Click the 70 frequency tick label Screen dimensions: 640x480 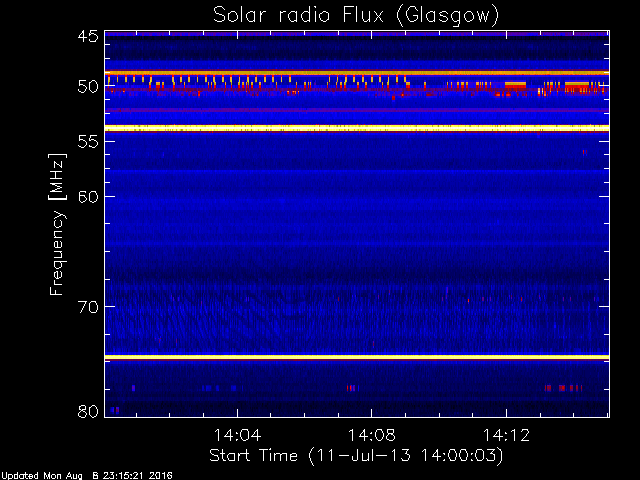point(88,307)
